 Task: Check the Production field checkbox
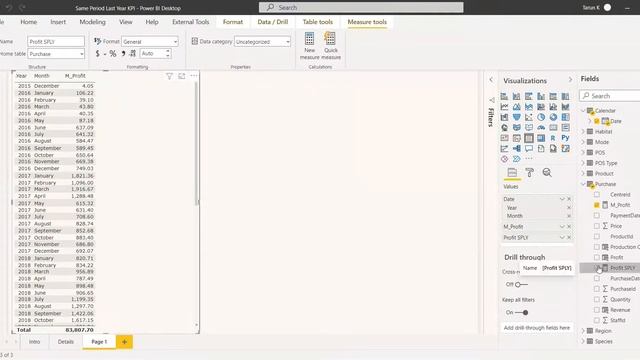pyautogui.click(x=597, y=247)
